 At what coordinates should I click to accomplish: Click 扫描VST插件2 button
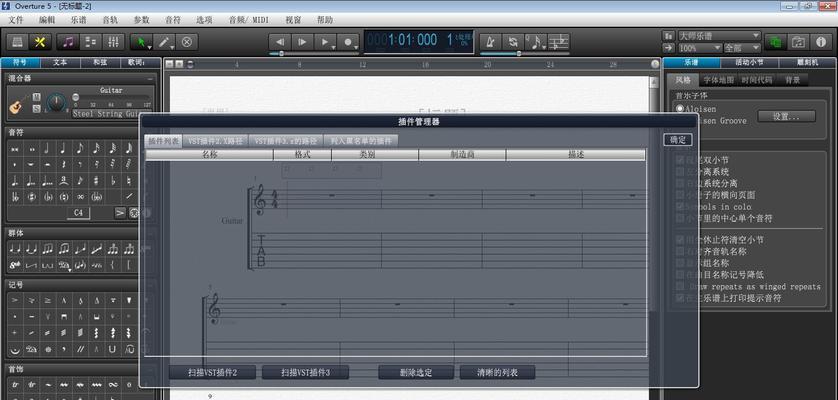coord(212,373)
